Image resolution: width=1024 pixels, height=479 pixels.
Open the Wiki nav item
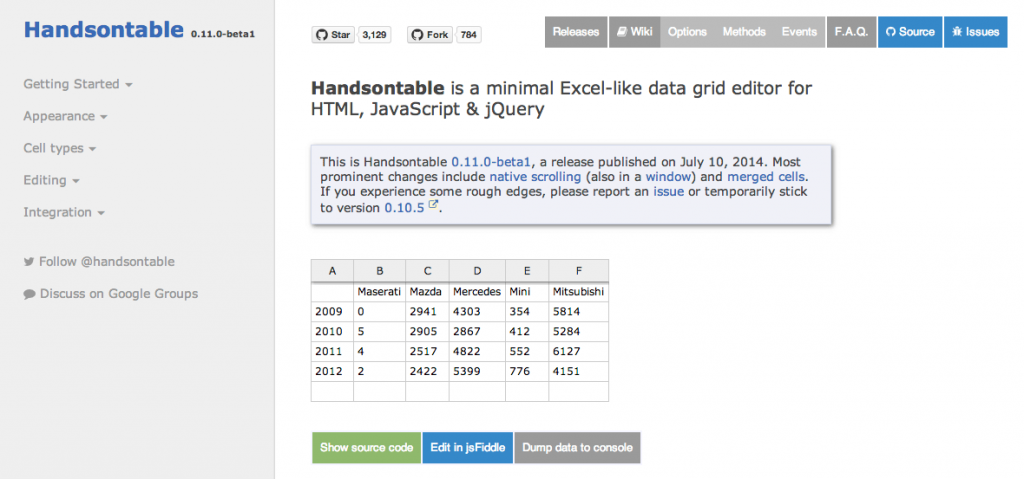[x=635, y=32]
